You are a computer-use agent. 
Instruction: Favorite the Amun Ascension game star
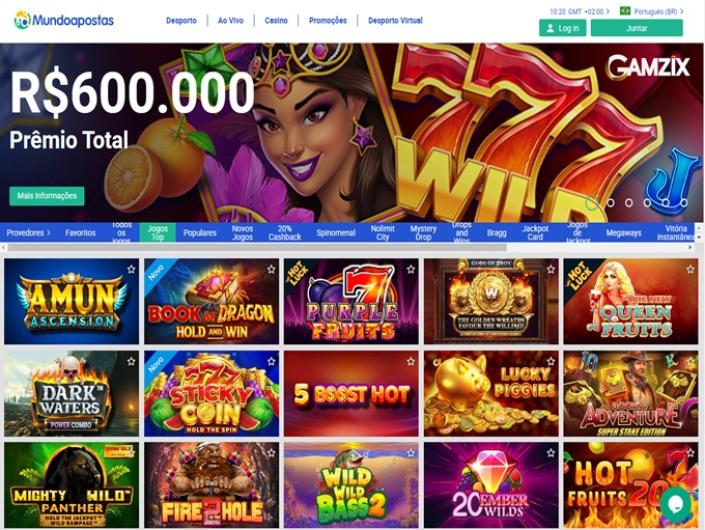pos(131,269)
